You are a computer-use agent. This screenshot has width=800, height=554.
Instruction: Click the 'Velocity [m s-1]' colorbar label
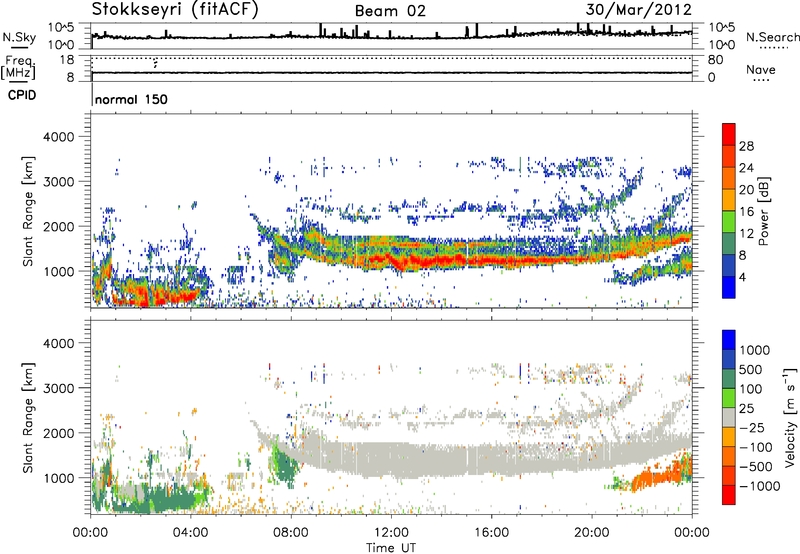click(x=790, y=416)
